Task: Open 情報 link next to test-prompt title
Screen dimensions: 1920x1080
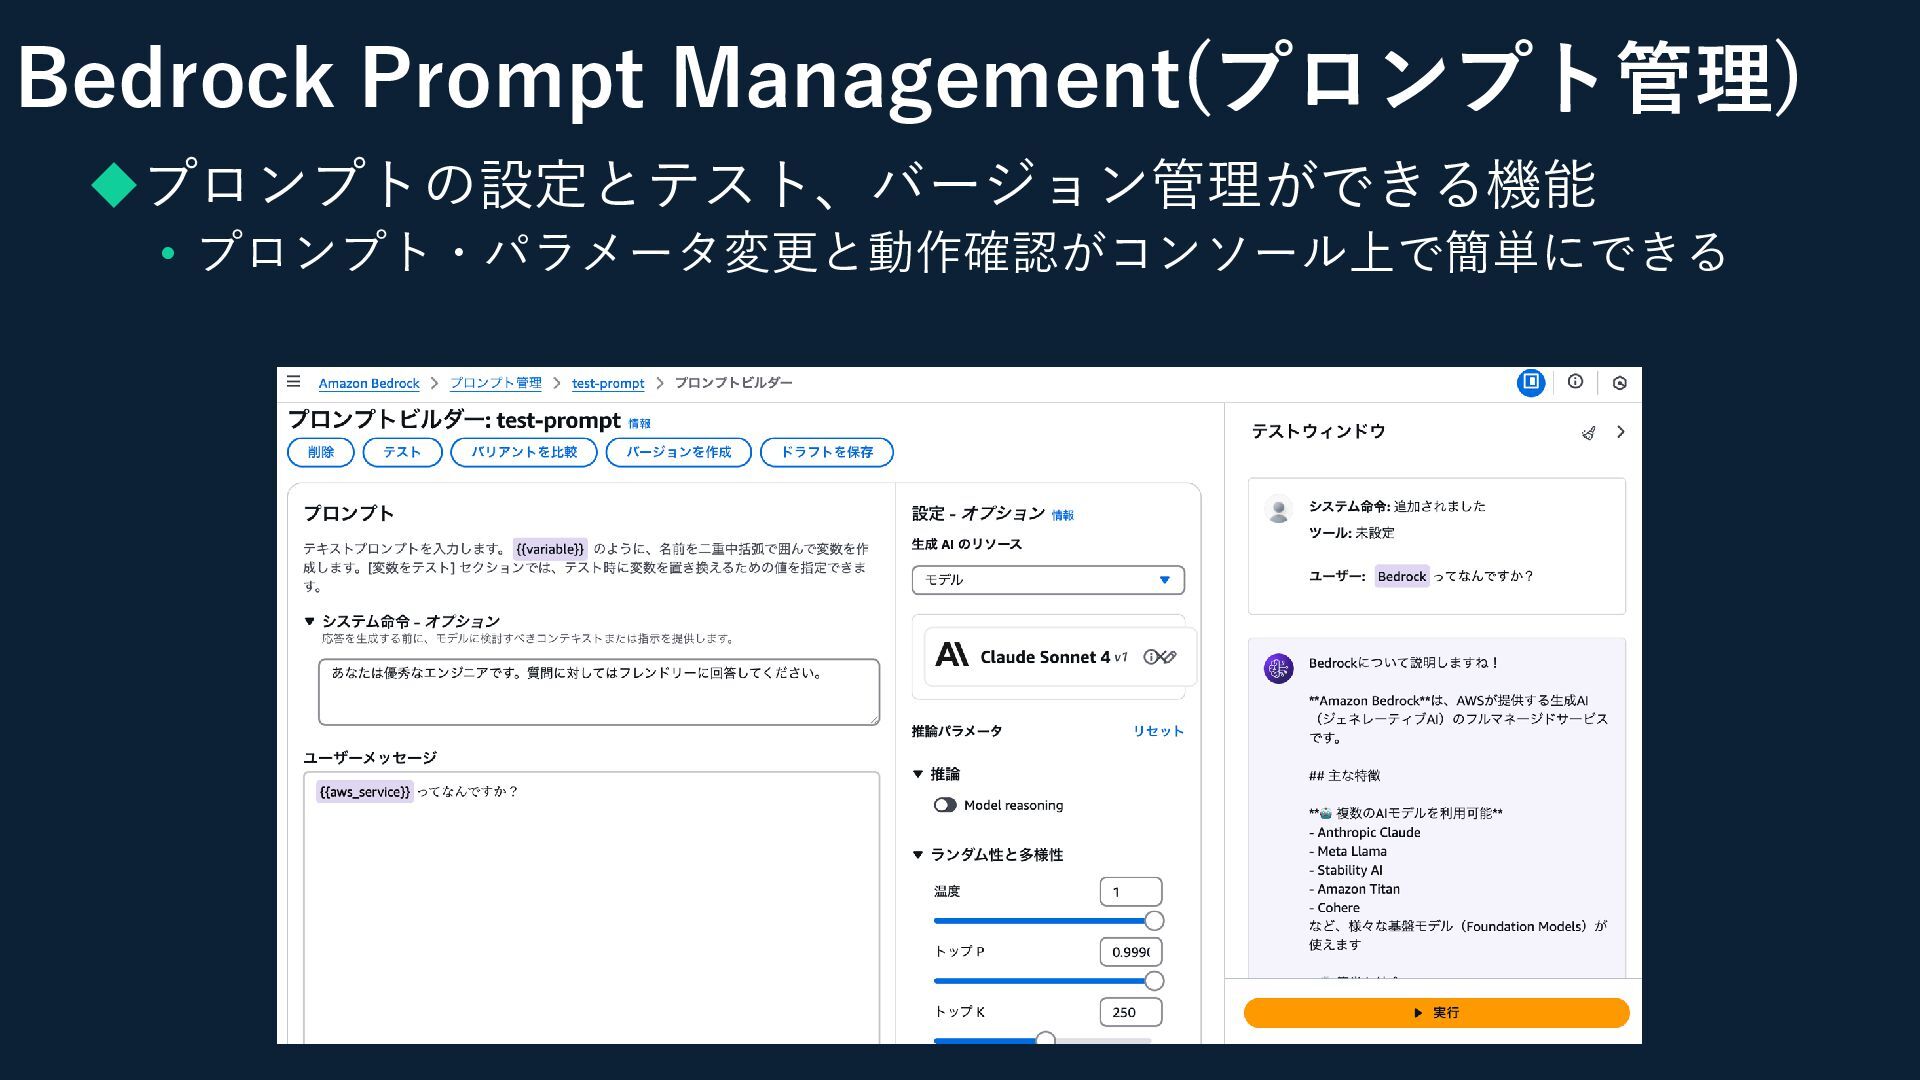Action: 639,424
